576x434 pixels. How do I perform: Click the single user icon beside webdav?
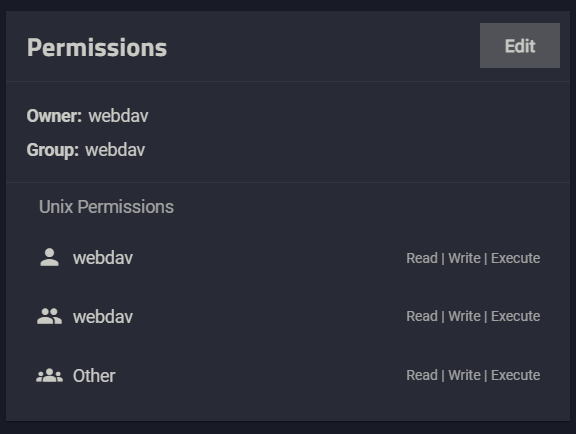(x=49, y=257)
